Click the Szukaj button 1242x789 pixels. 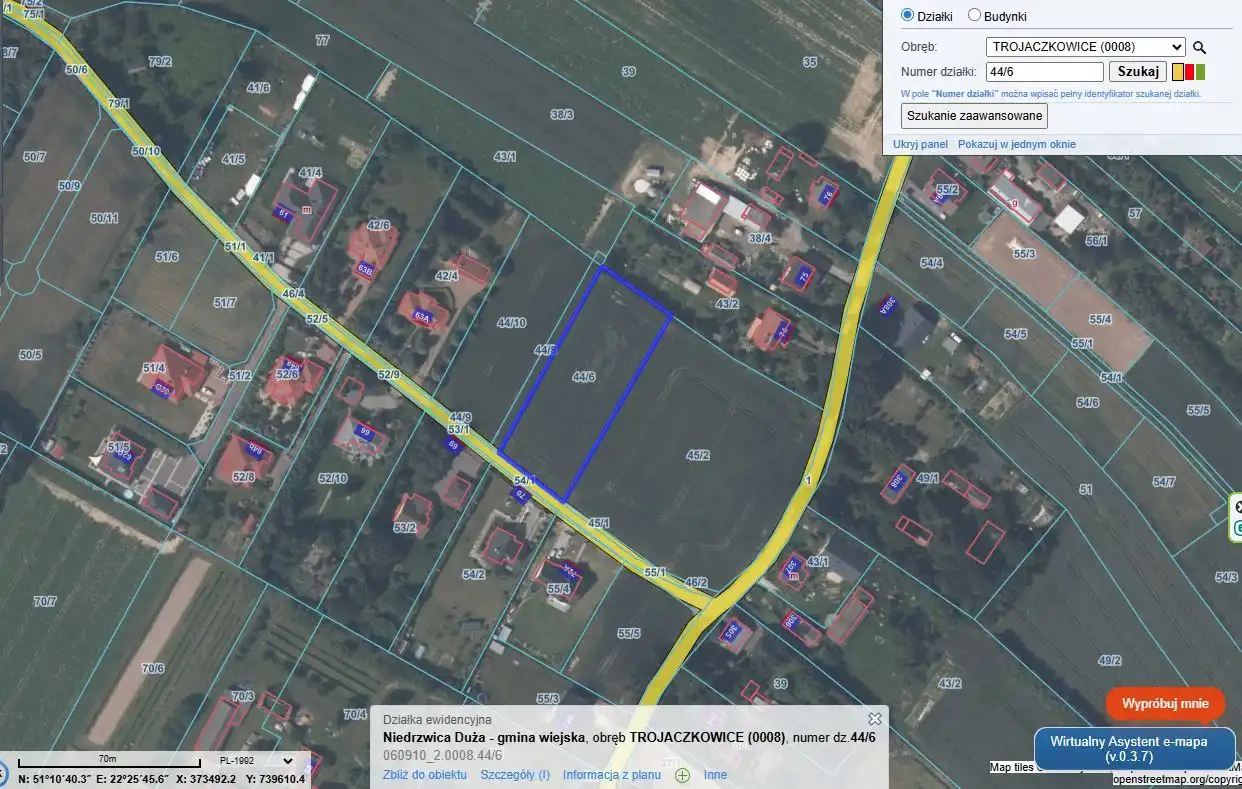point(1138,72)
